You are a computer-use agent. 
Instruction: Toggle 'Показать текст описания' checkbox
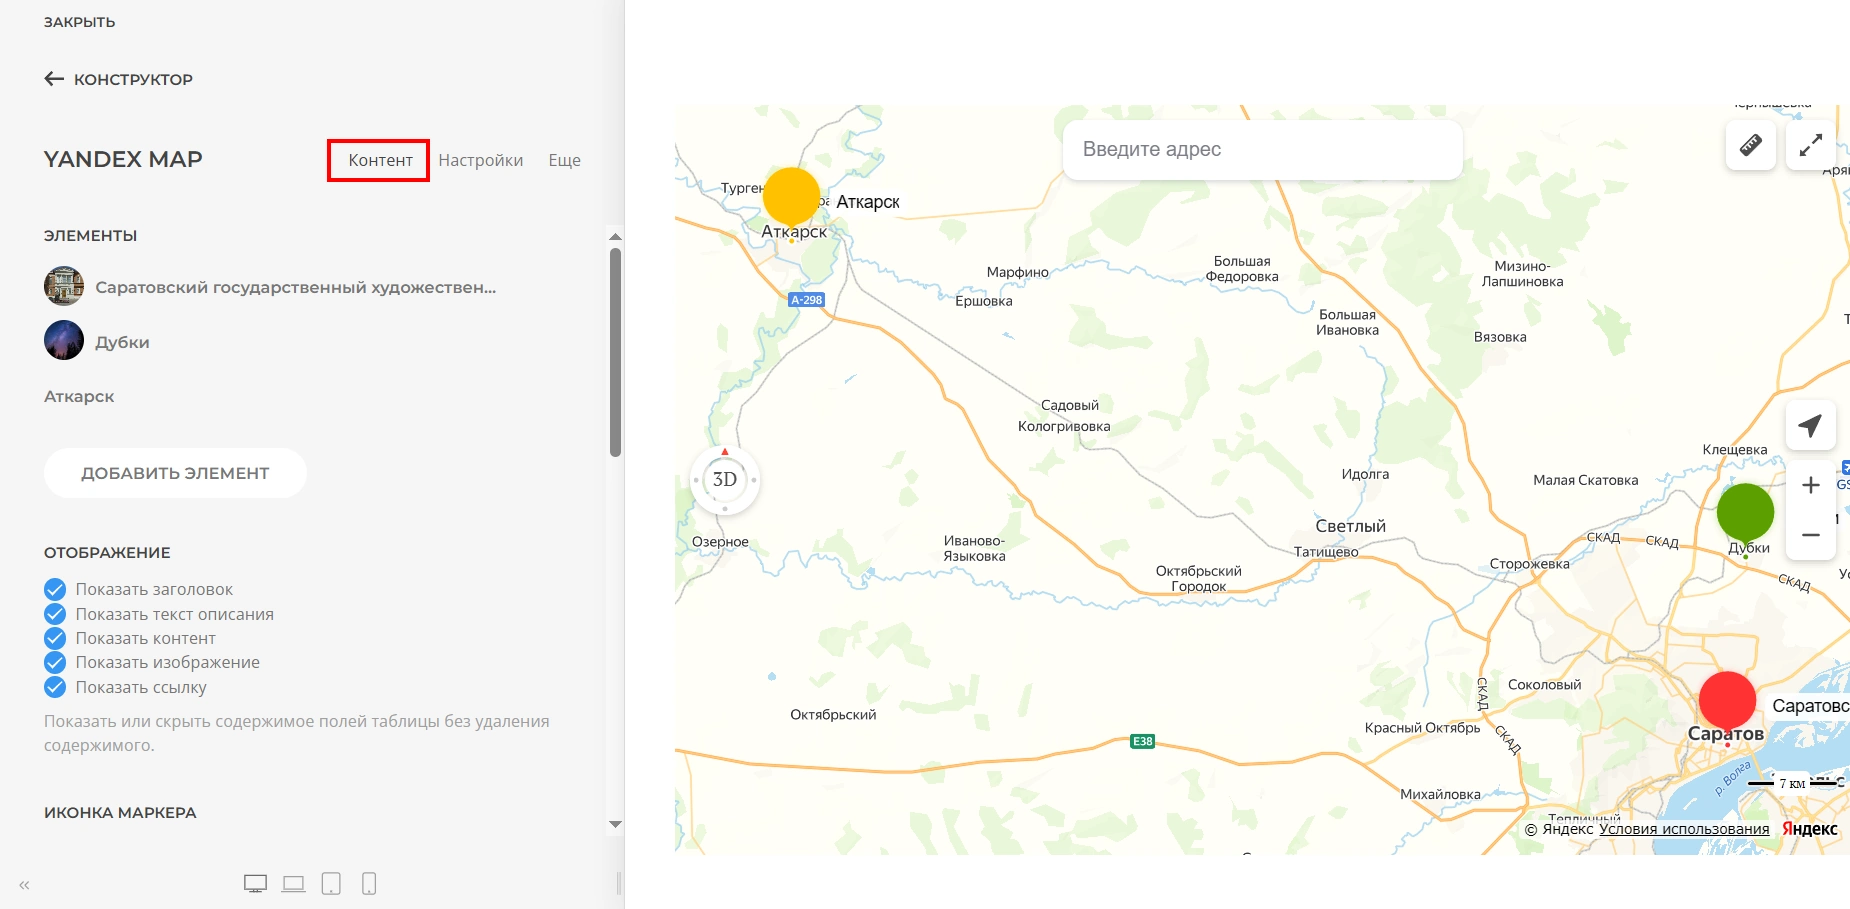pos(55,614)
